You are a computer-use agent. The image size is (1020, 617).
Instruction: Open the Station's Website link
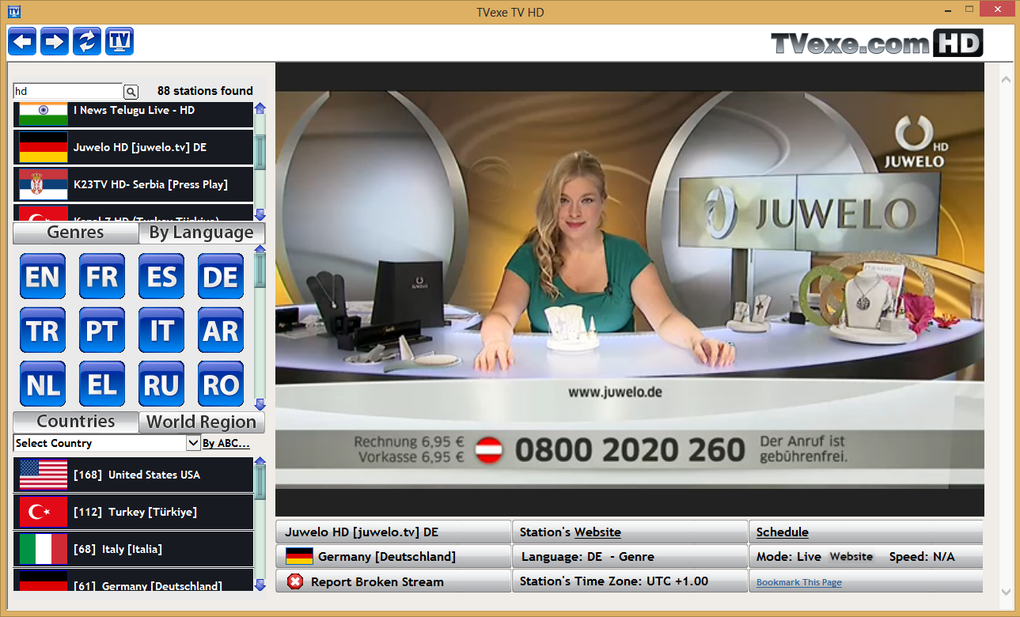[x=597, y=532]
